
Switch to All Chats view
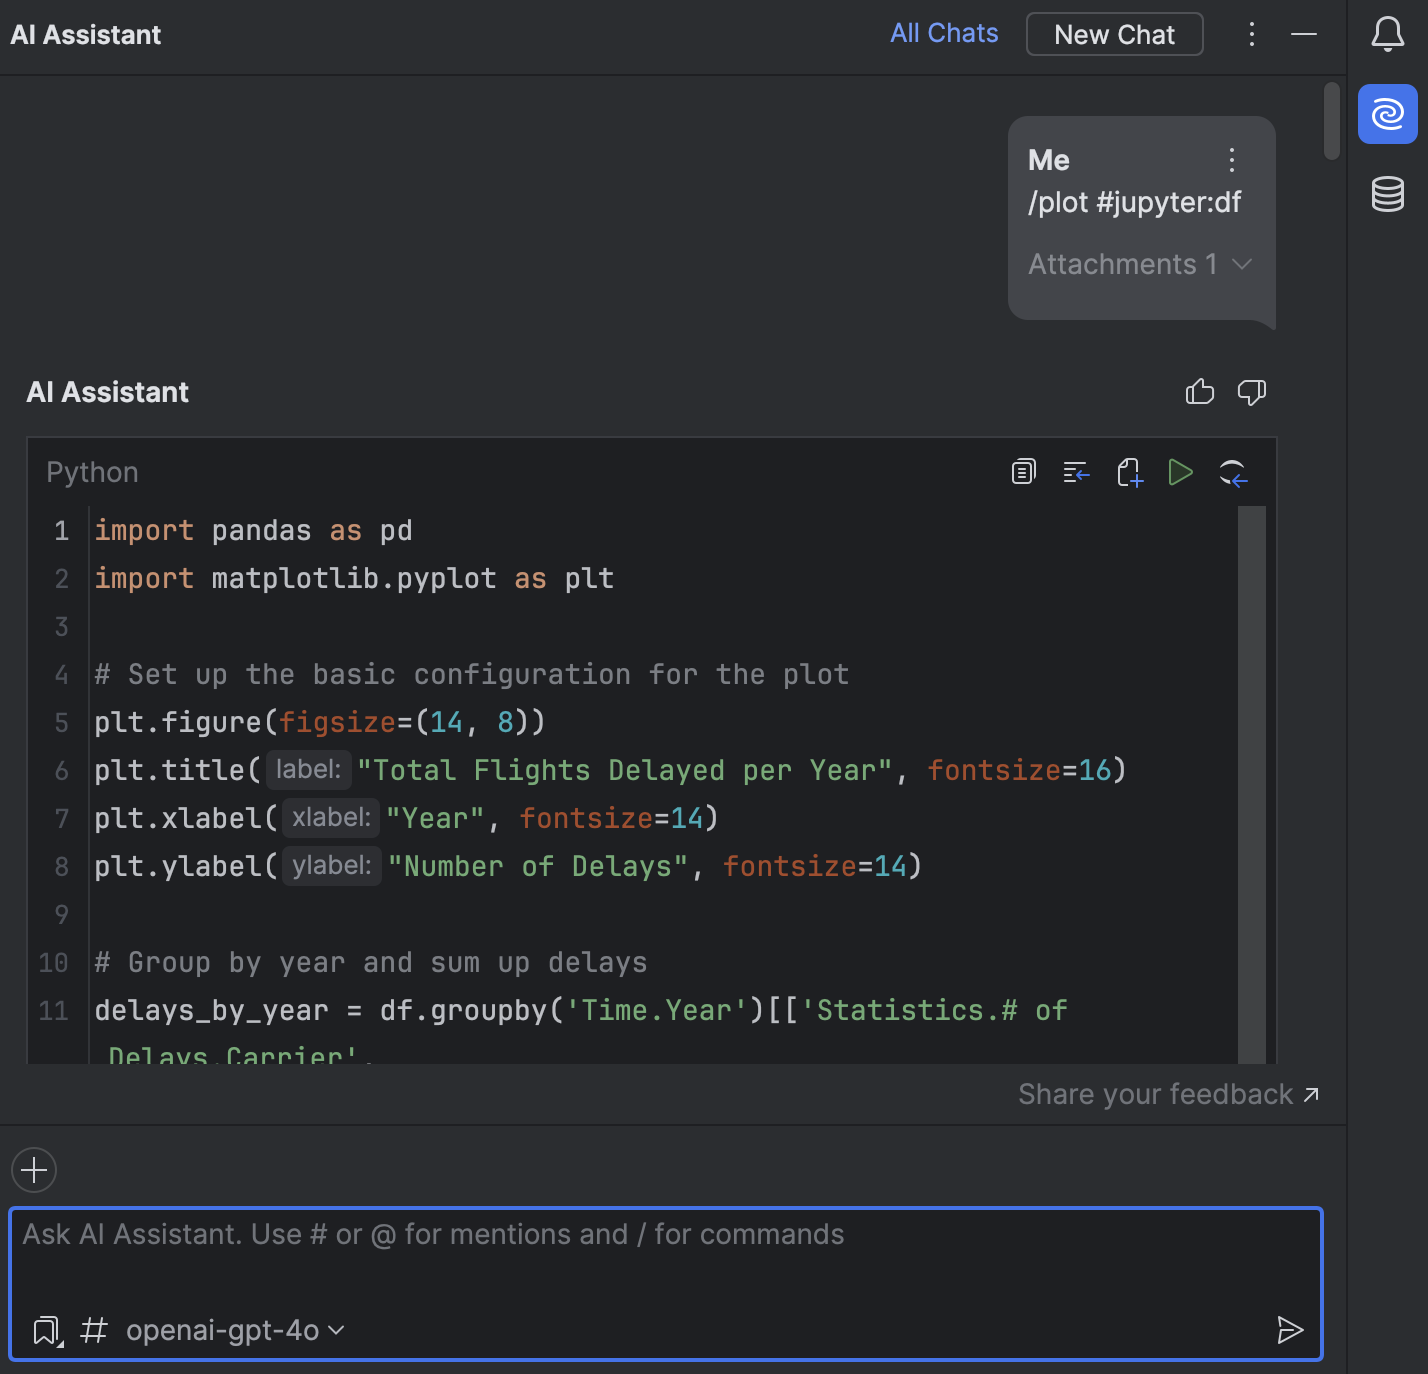(943, 33)
